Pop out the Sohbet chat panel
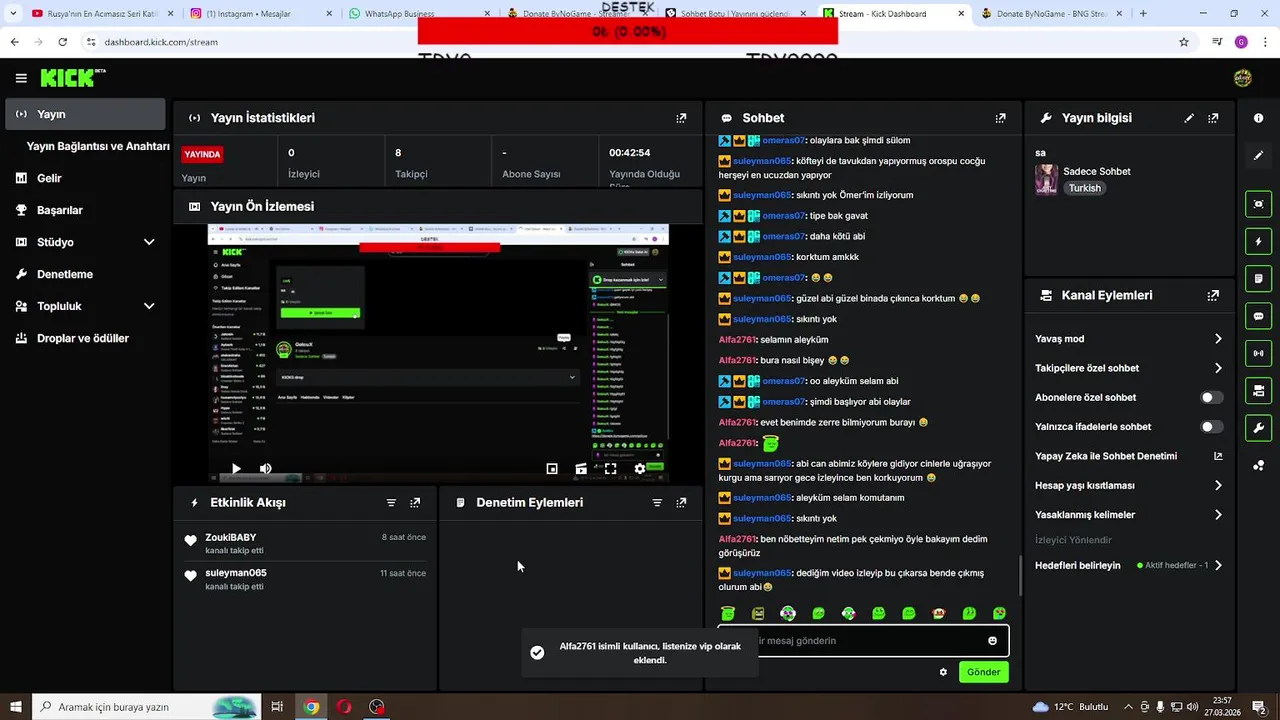Viewport: 1280px width, 720px height. point(1000,118)
